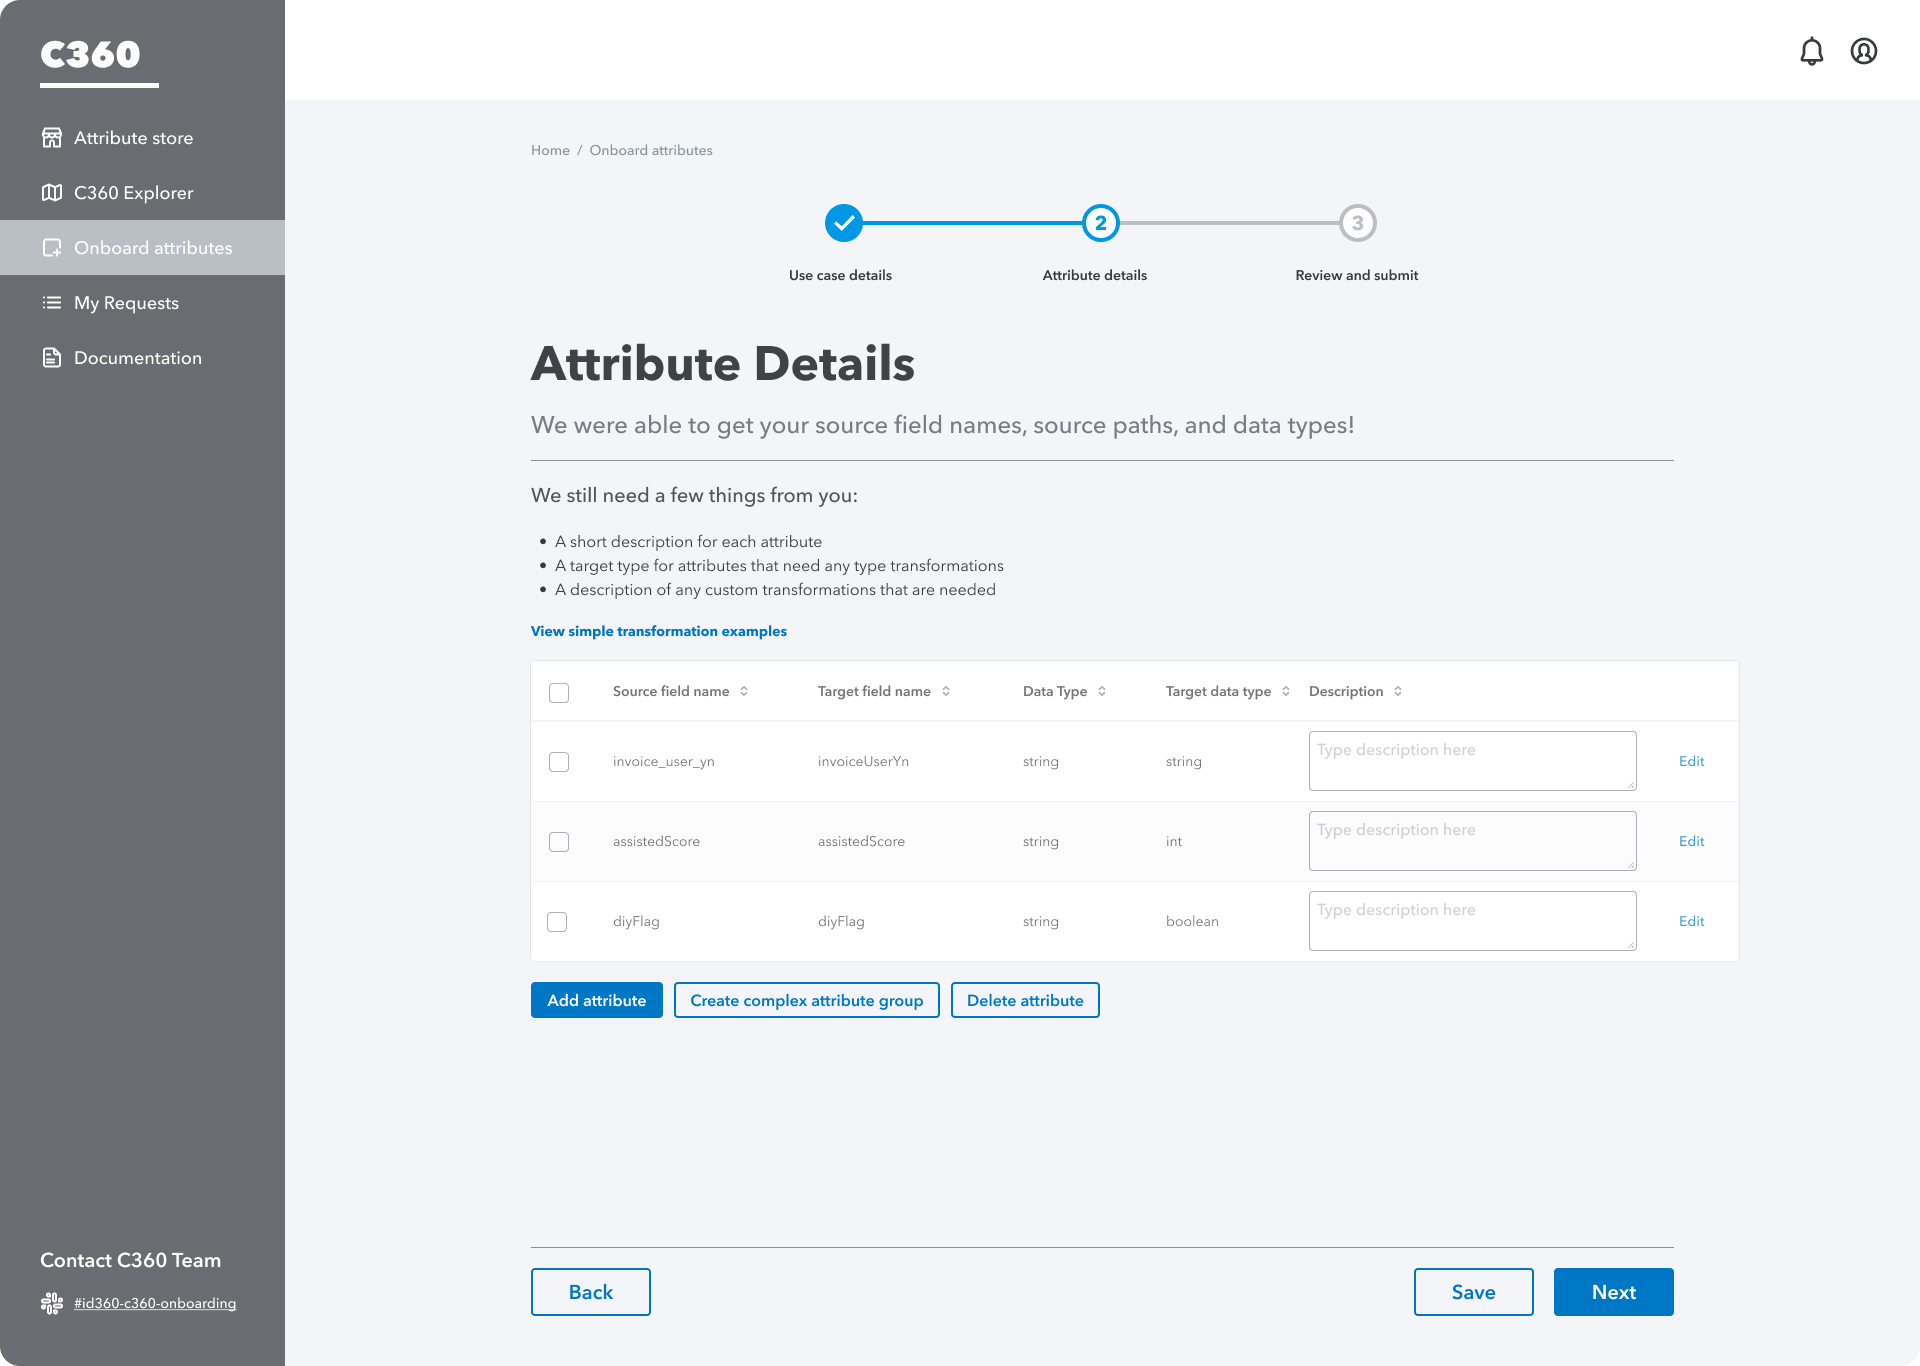Click the Add attribute button
This screenshot has width=1920, height=1366.
[596, 1000]
